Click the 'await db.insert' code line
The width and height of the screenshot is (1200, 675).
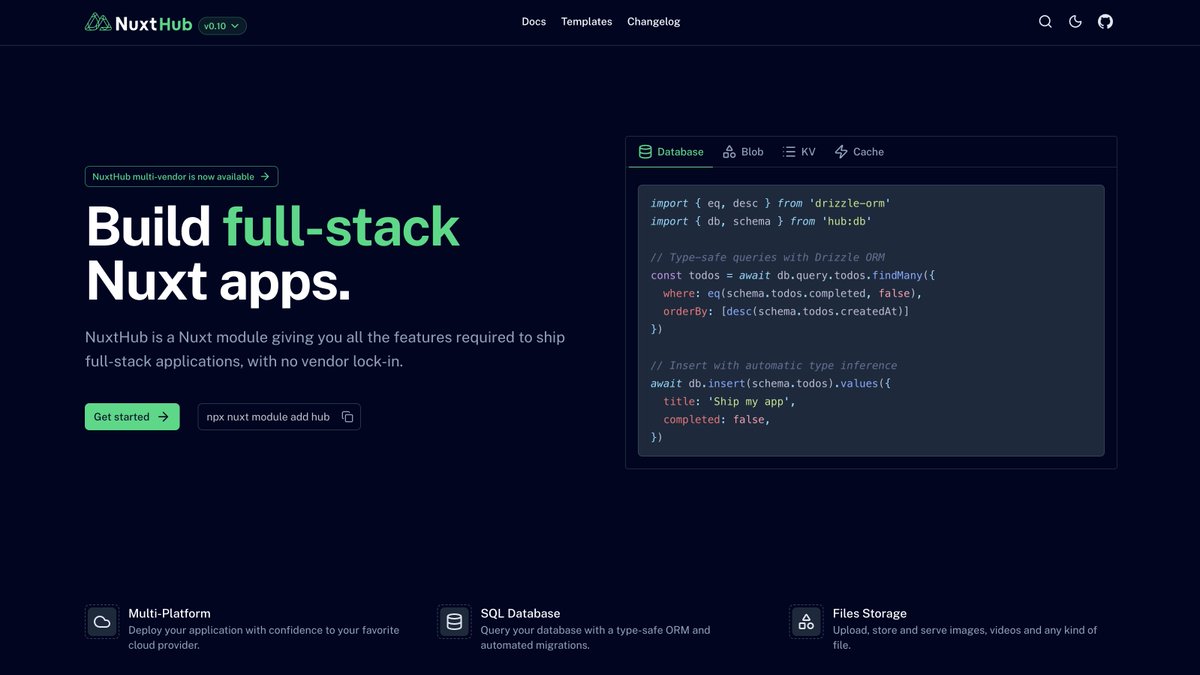point(770,383)
